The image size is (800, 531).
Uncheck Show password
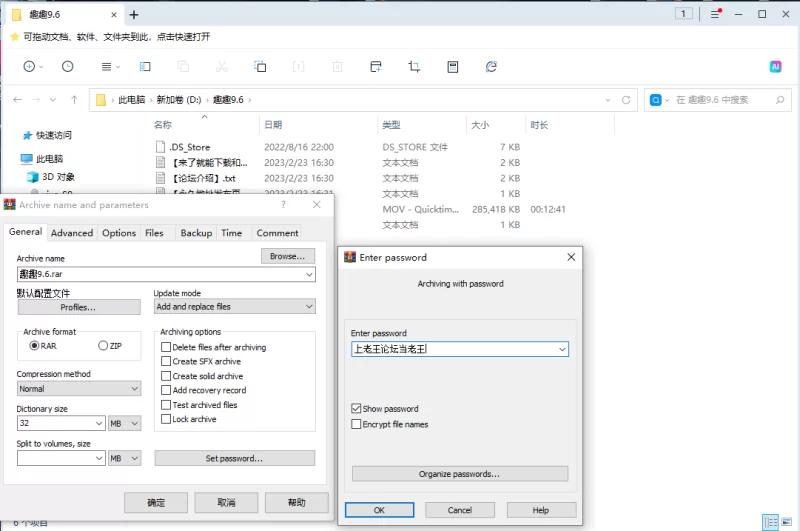click(x=356, y=409)
